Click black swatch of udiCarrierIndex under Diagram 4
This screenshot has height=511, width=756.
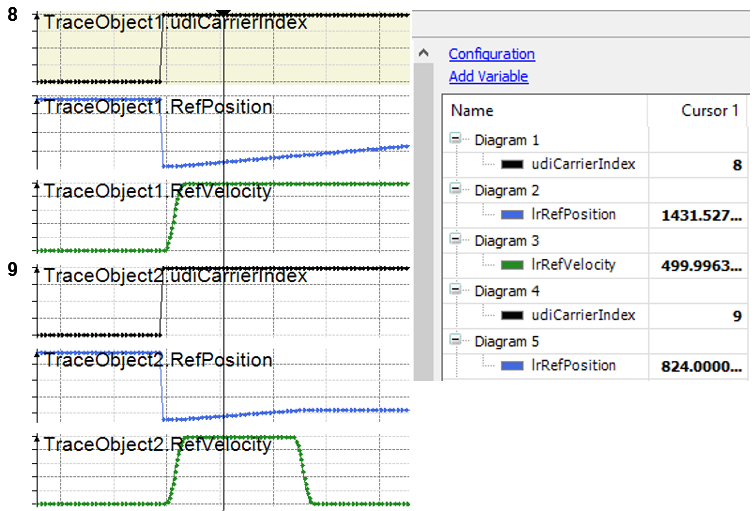[x=513, y=315]
